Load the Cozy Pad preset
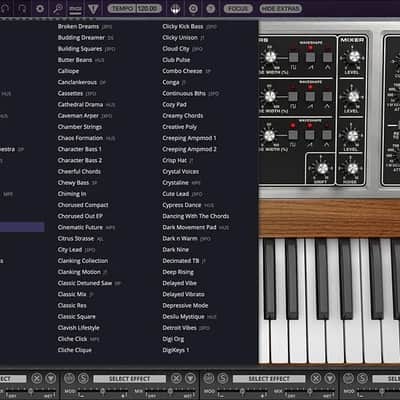 tap(174, 104)
